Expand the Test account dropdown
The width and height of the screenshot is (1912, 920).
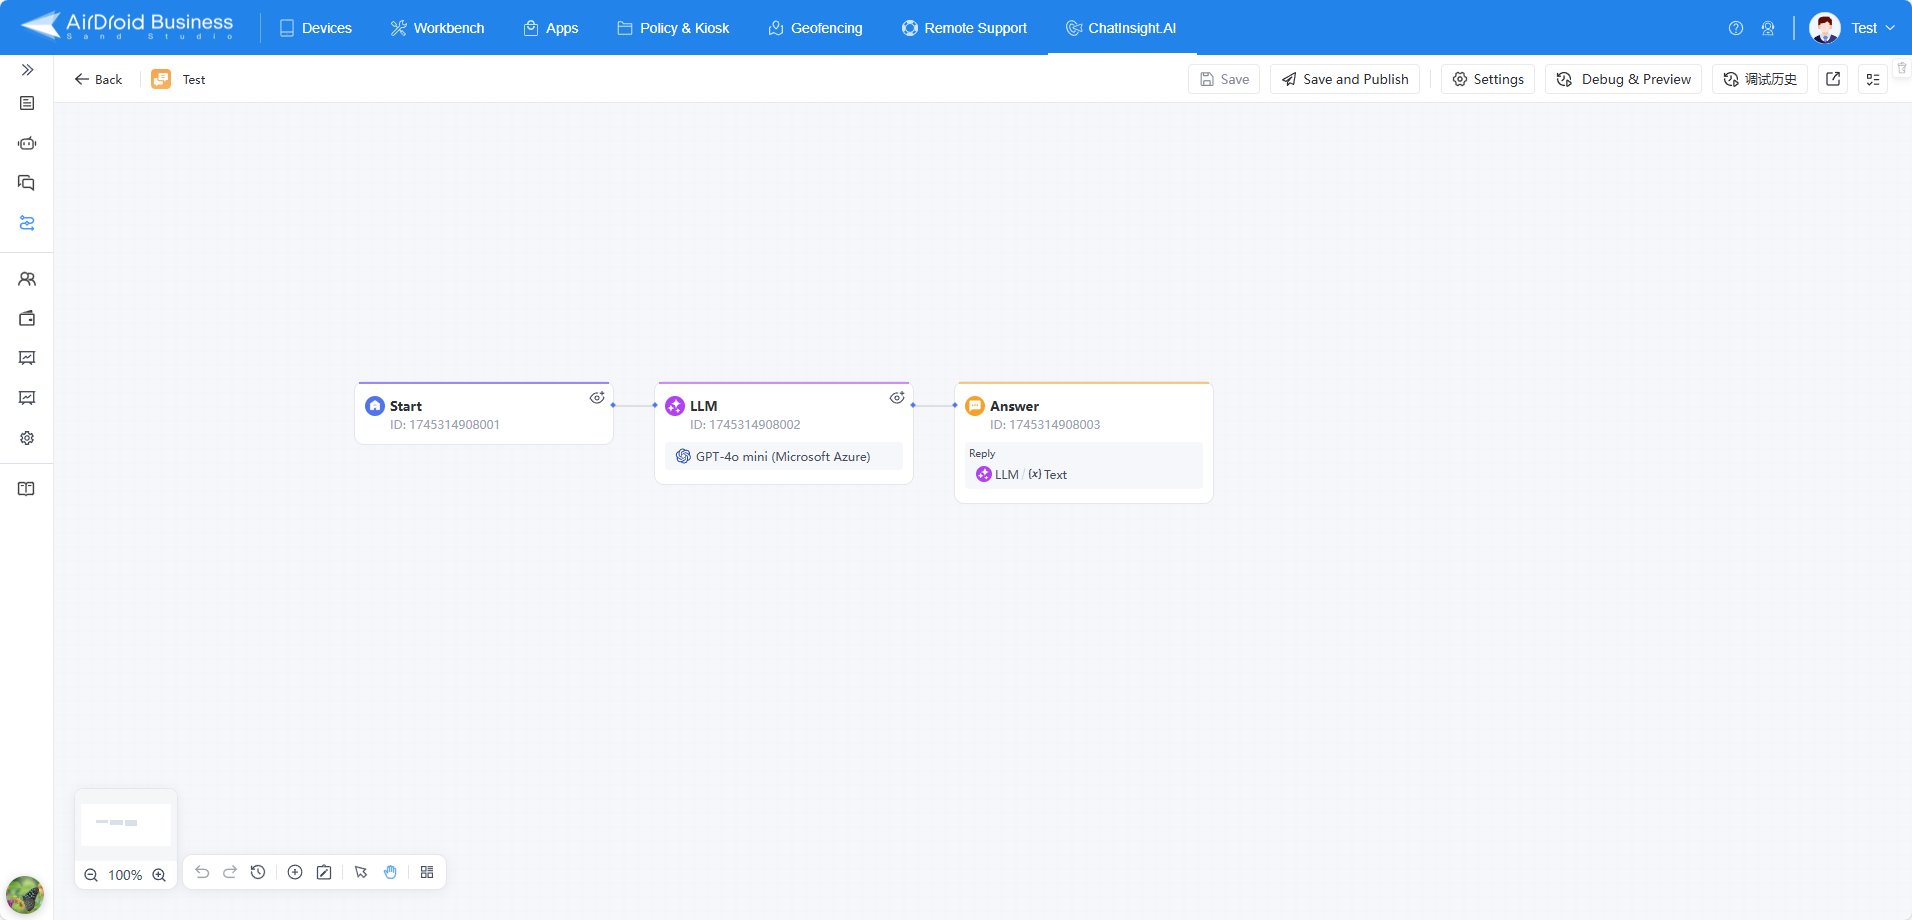coord(1873,28)
